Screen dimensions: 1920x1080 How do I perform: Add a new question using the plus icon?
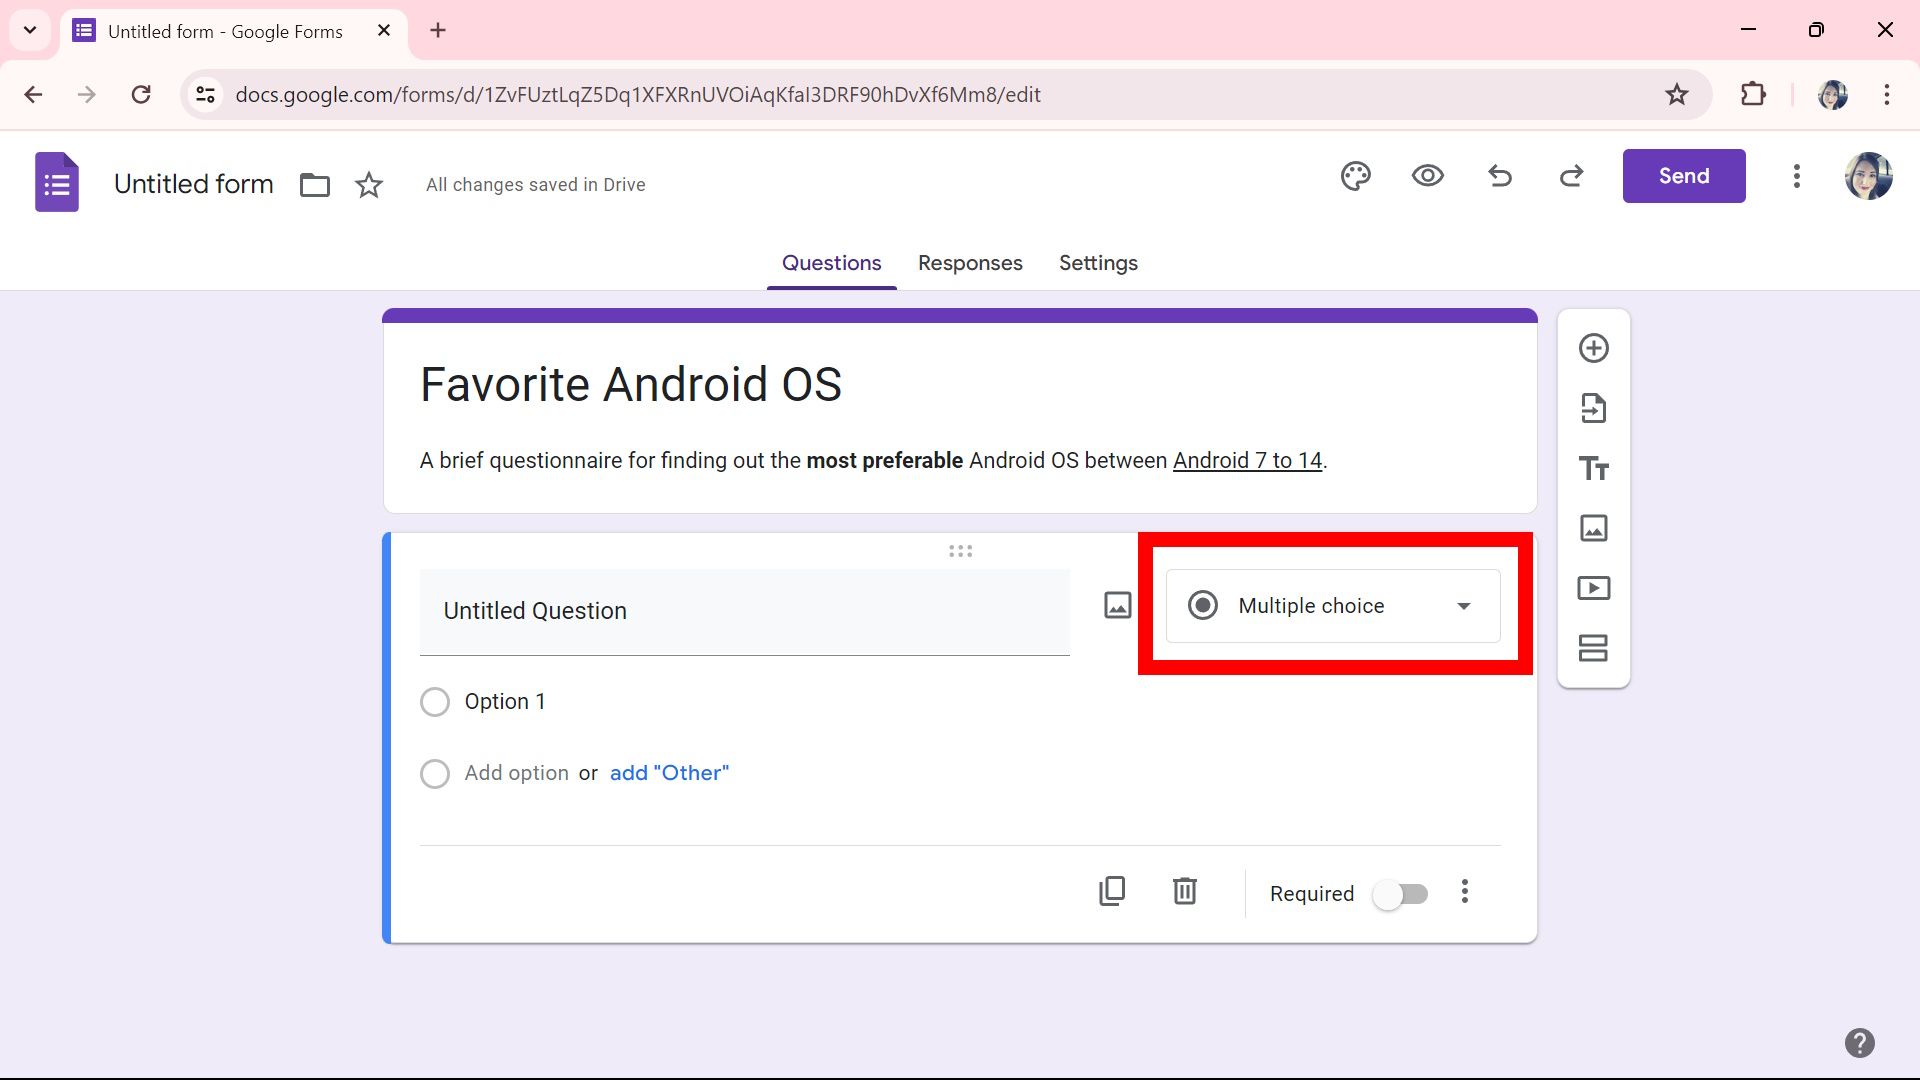tap(1593, 348)
